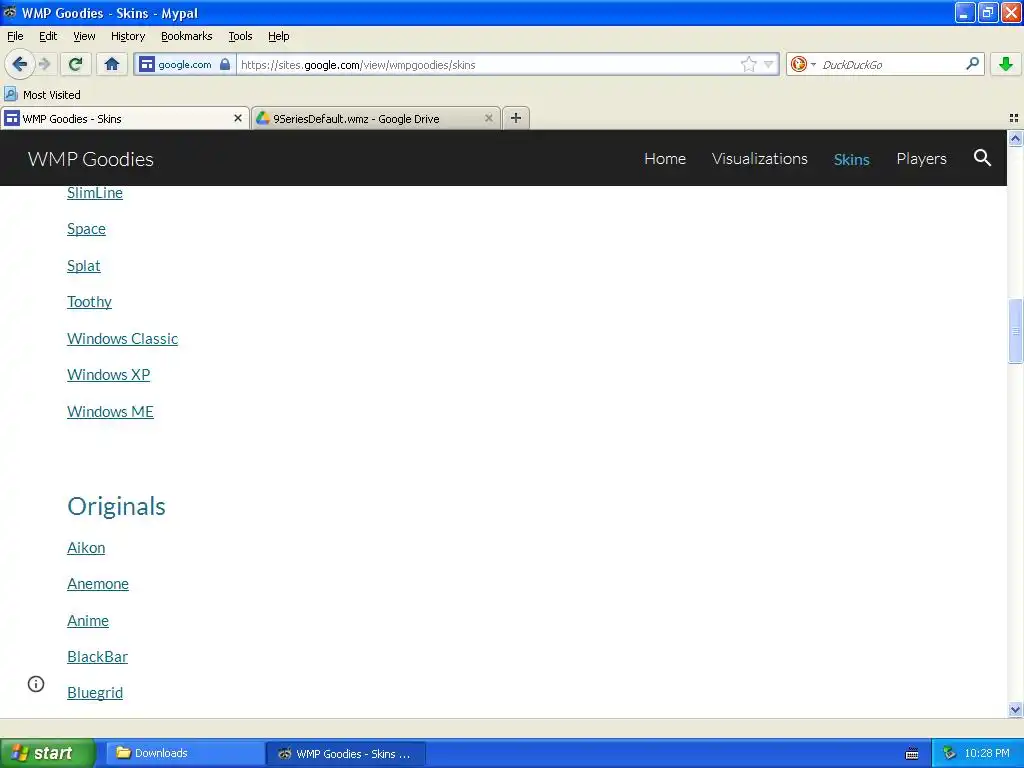The height and width of the screenshot is (768, 1024).
Task: Select the WMP Goodies - Skins tab
Action: pyautogui.click(x=125, y=118)
